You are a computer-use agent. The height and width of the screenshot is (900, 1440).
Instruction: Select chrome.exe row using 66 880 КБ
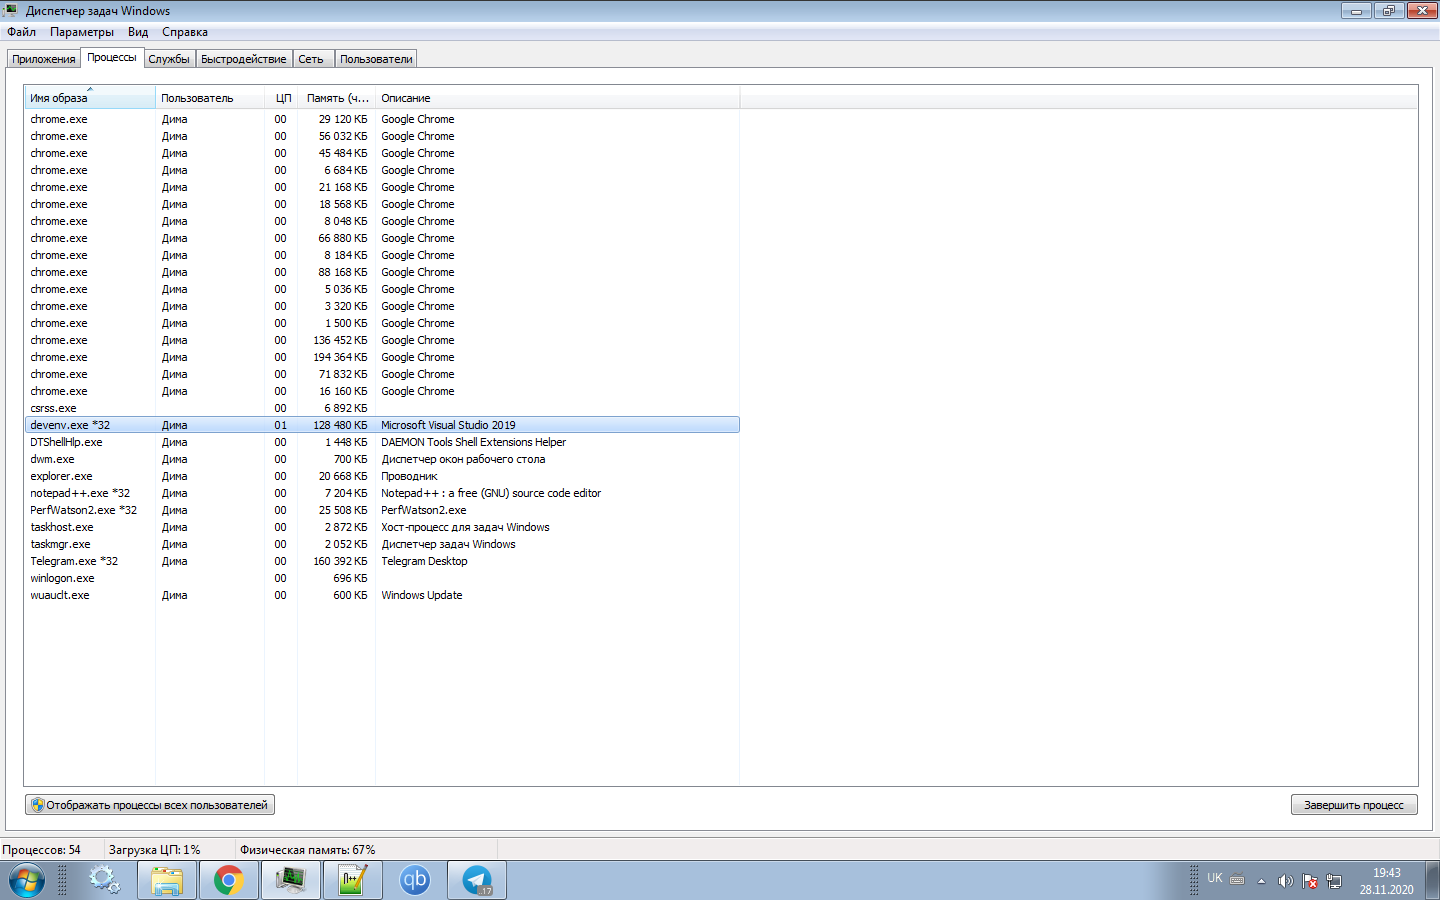(x=382, y=238)
